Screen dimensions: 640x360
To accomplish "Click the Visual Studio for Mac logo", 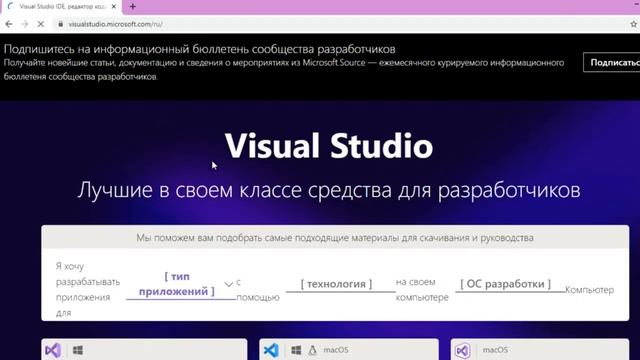I will pos(463,350).
